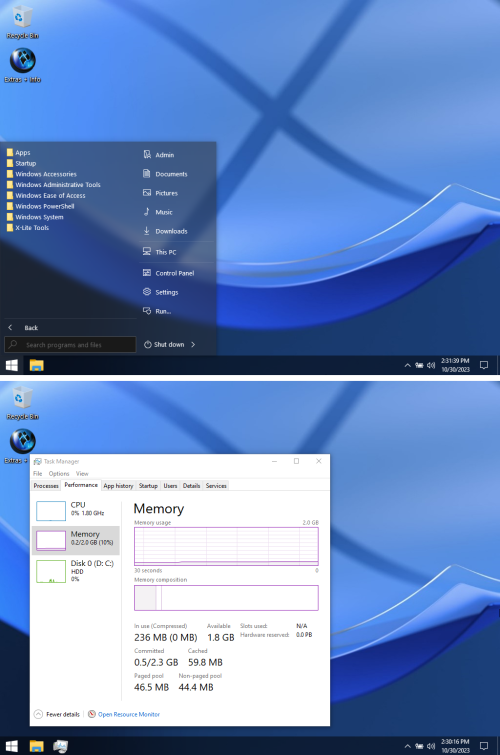This screenshot has width=500, height=755.
Task: Open This PC from Start menu
Action: 159,252
